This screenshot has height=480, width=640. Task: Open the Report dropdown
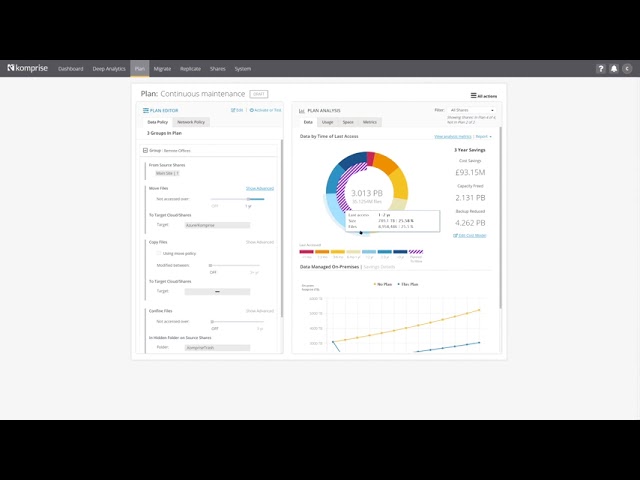tap(484, 136)
